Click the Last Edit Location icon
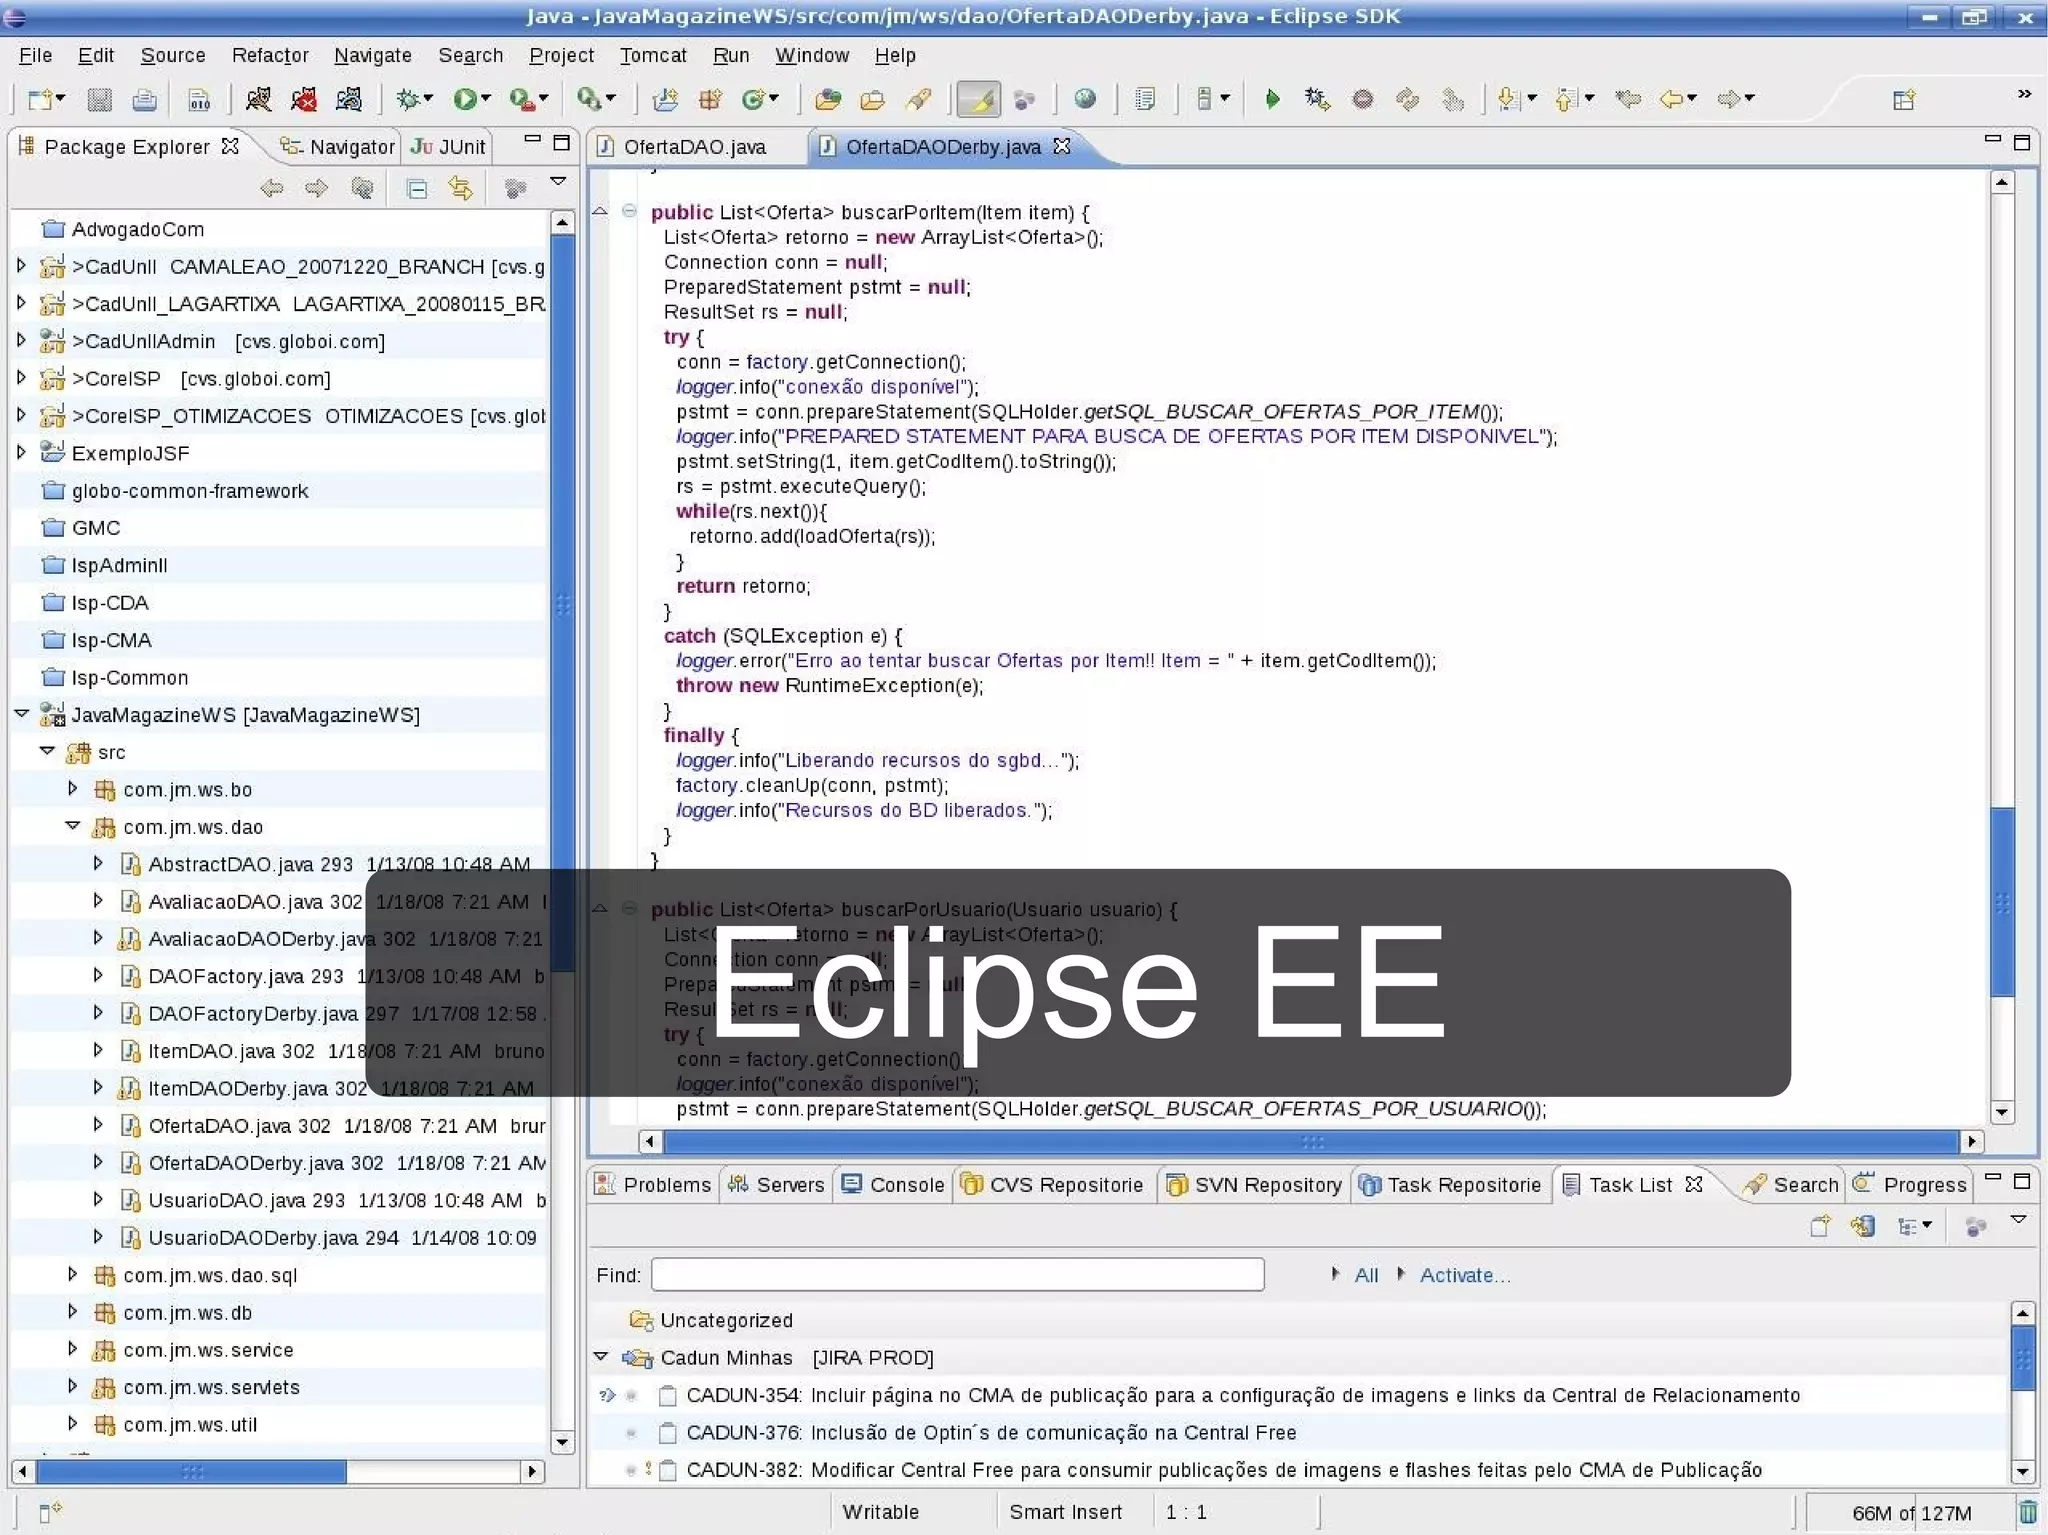The image size is (2048, 1535). point(1629,98)
